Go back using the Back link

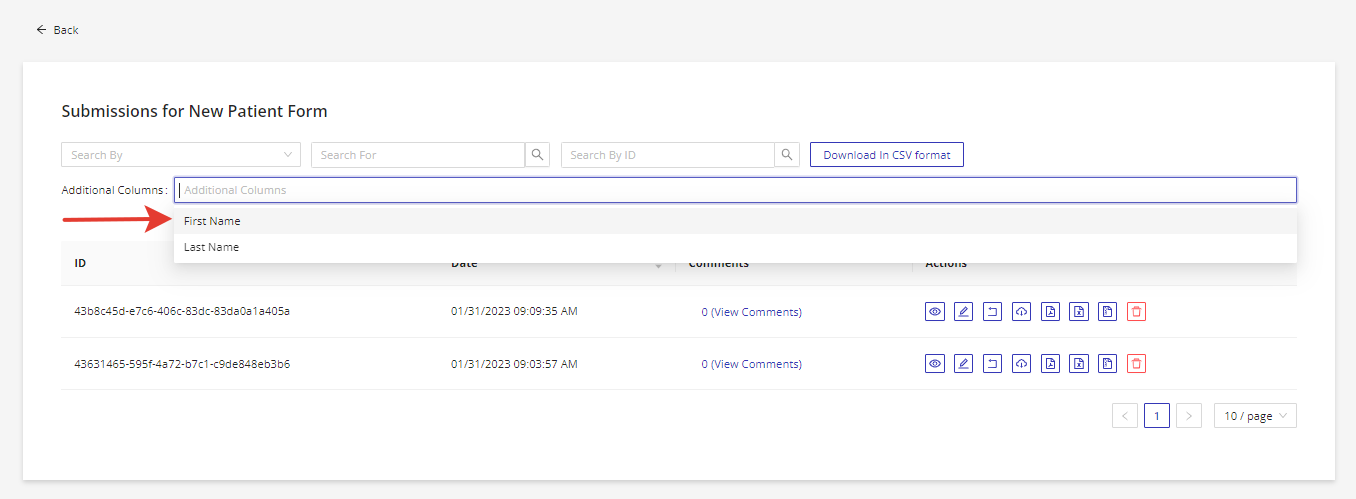[x=57, y=30]
